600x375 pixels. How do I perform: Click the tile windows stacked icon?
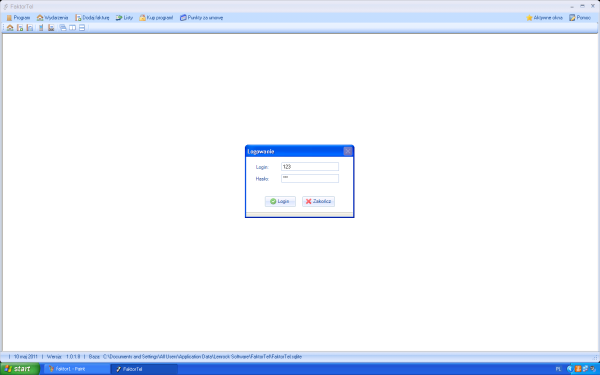82,28
